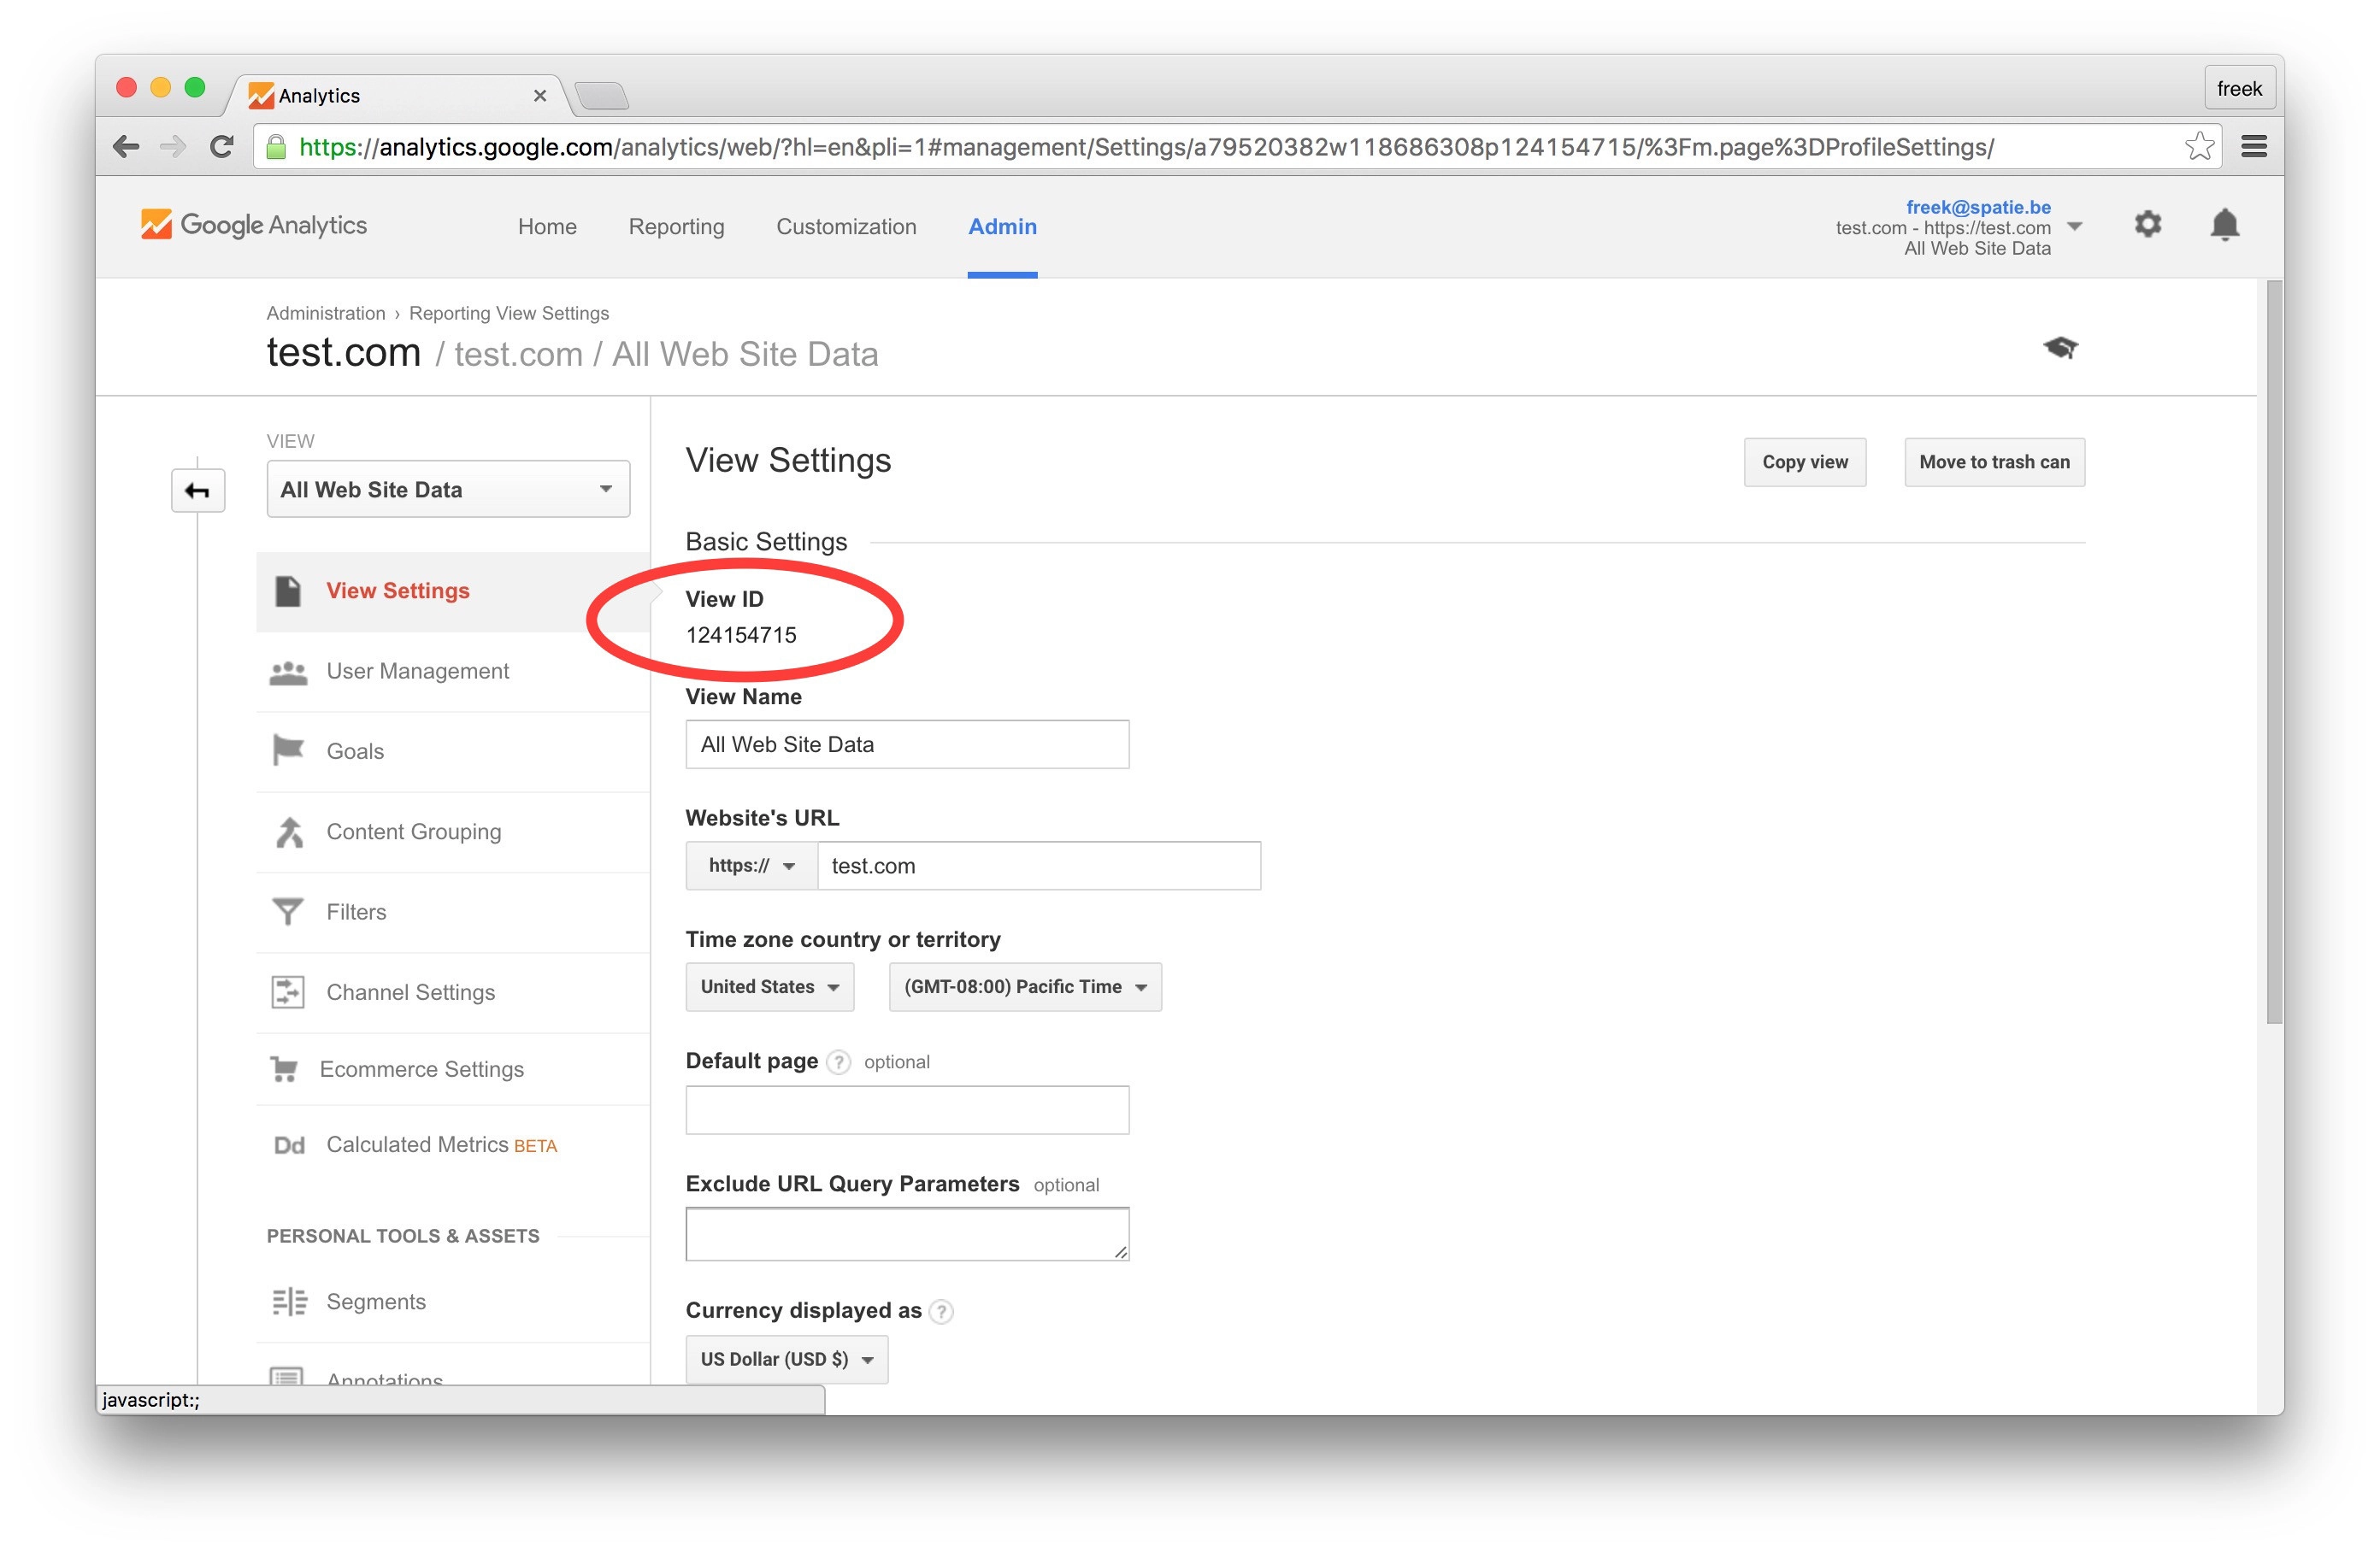
Task: Open the All Web Site Data view dropdown
Action: click(x=448, y=489)
